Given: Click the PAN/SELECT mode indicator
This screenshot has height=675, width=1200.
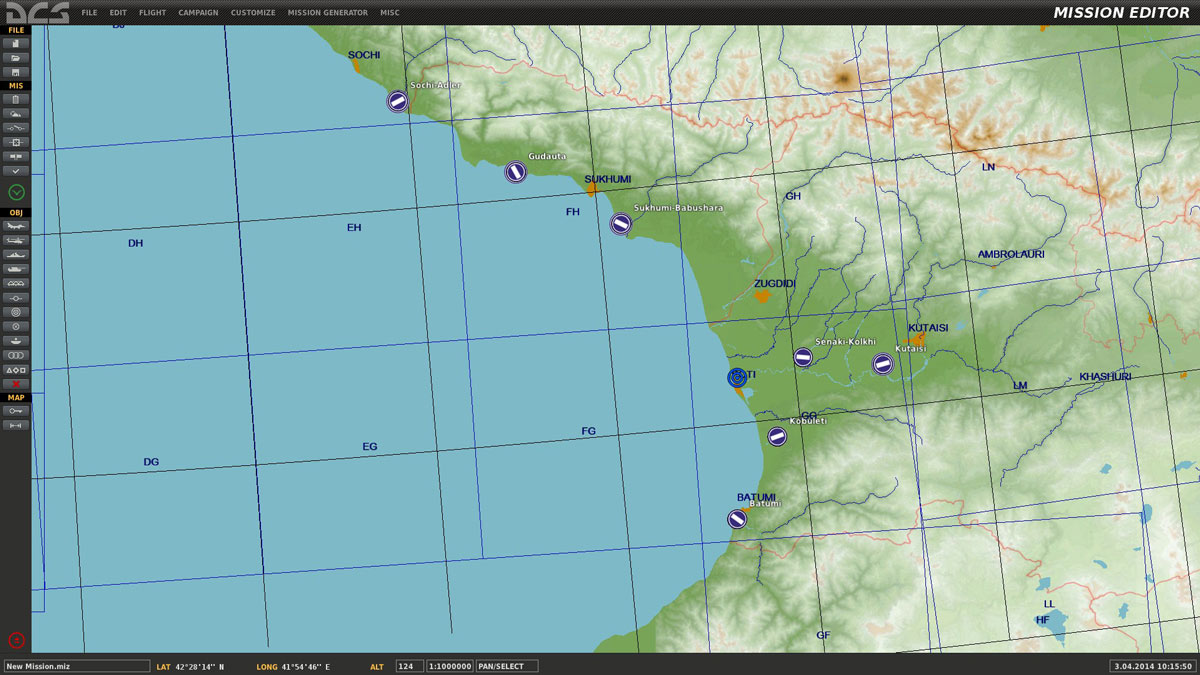Looking at the screenshot, I should click(x=507, y=666).
